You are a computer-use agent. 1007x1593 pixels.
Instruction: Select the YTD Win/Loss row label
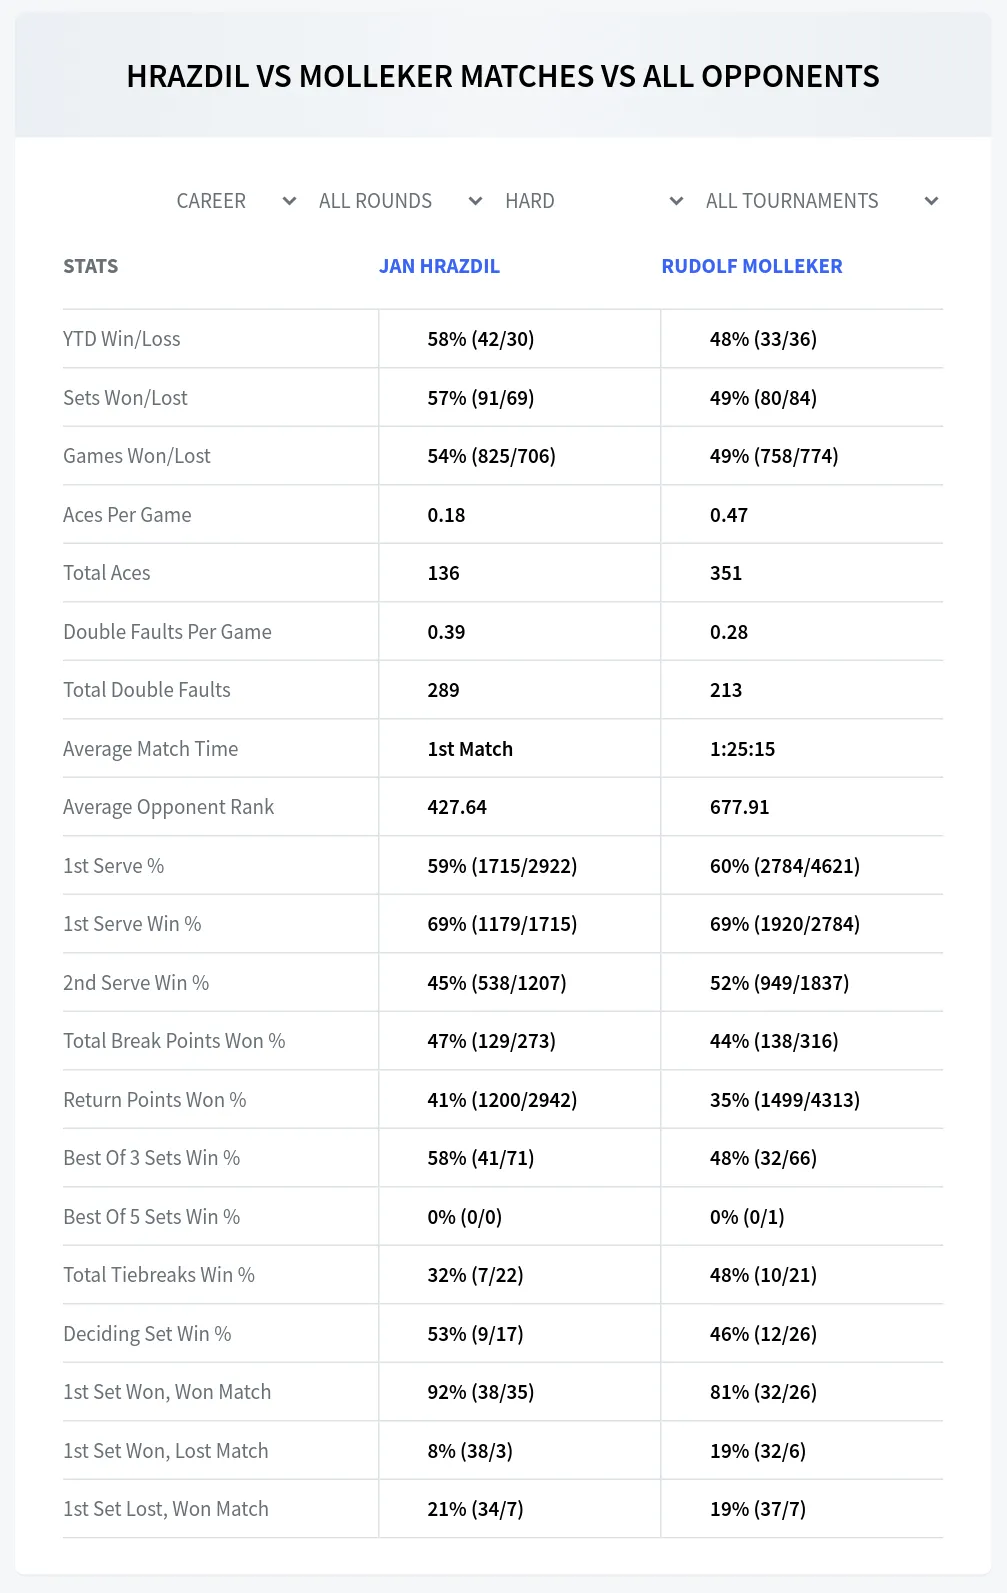[x=122, y=339]
